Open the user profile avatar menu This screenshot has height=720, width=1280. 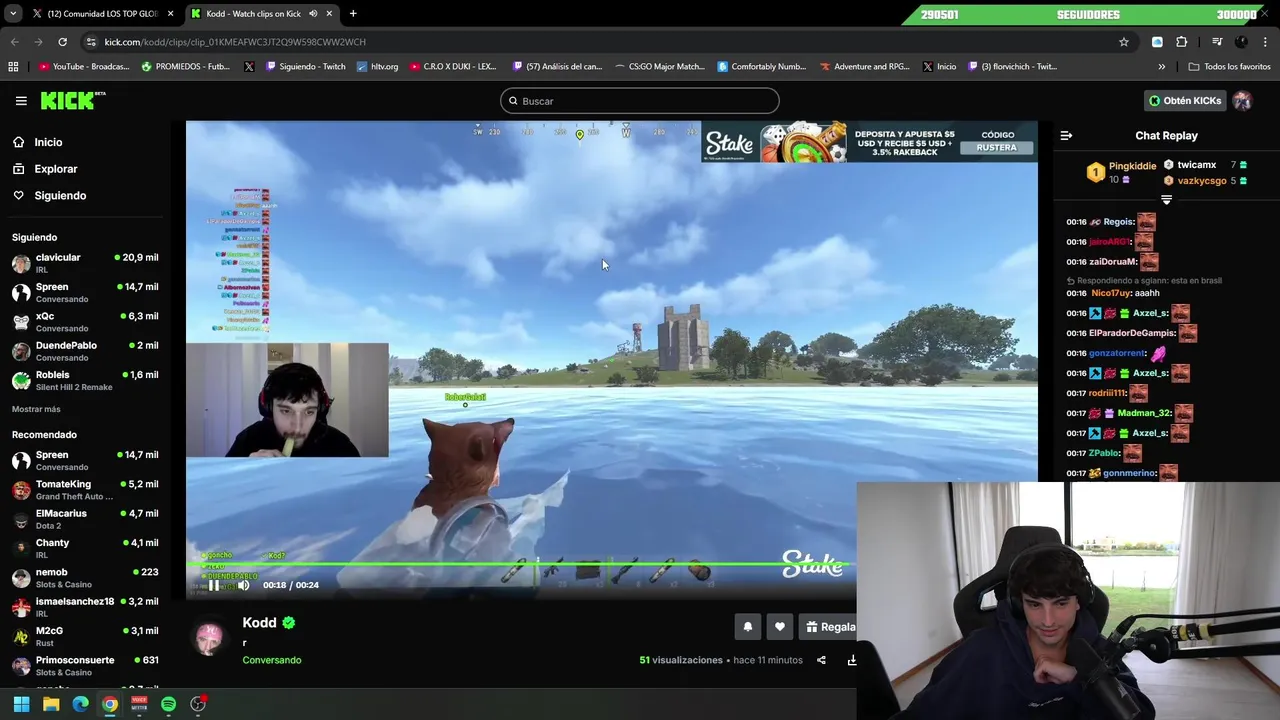pyautogui.click(x=1242, y=101)
